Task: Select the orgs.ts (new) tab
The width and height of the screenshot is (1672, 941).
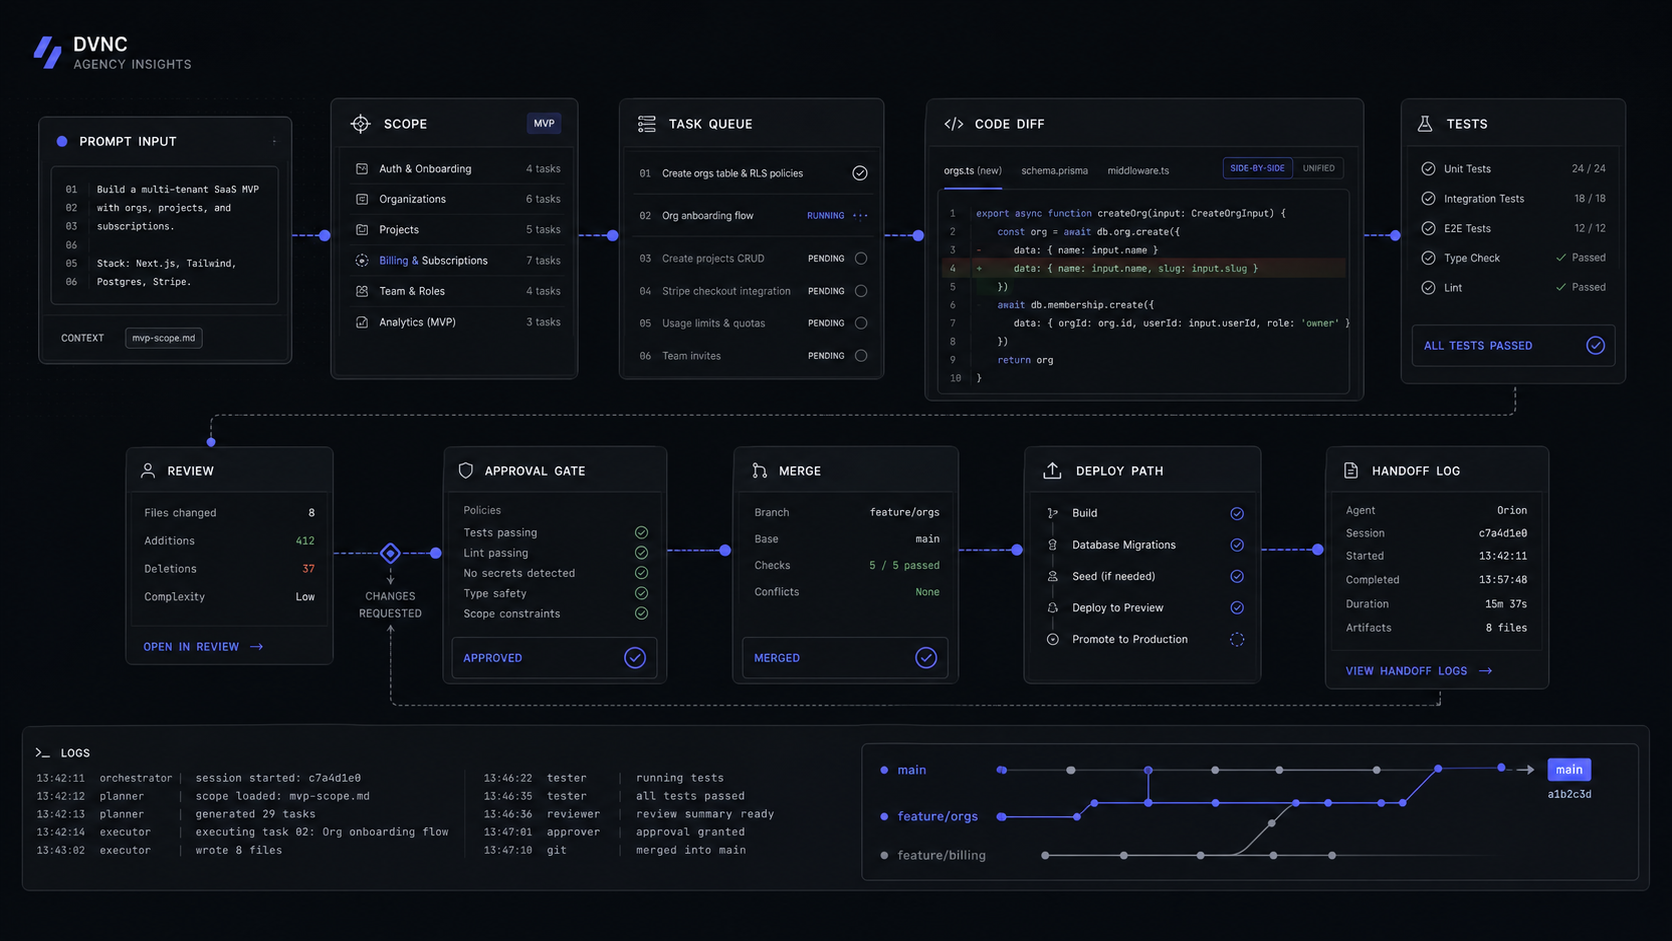Action: point(972,170)
